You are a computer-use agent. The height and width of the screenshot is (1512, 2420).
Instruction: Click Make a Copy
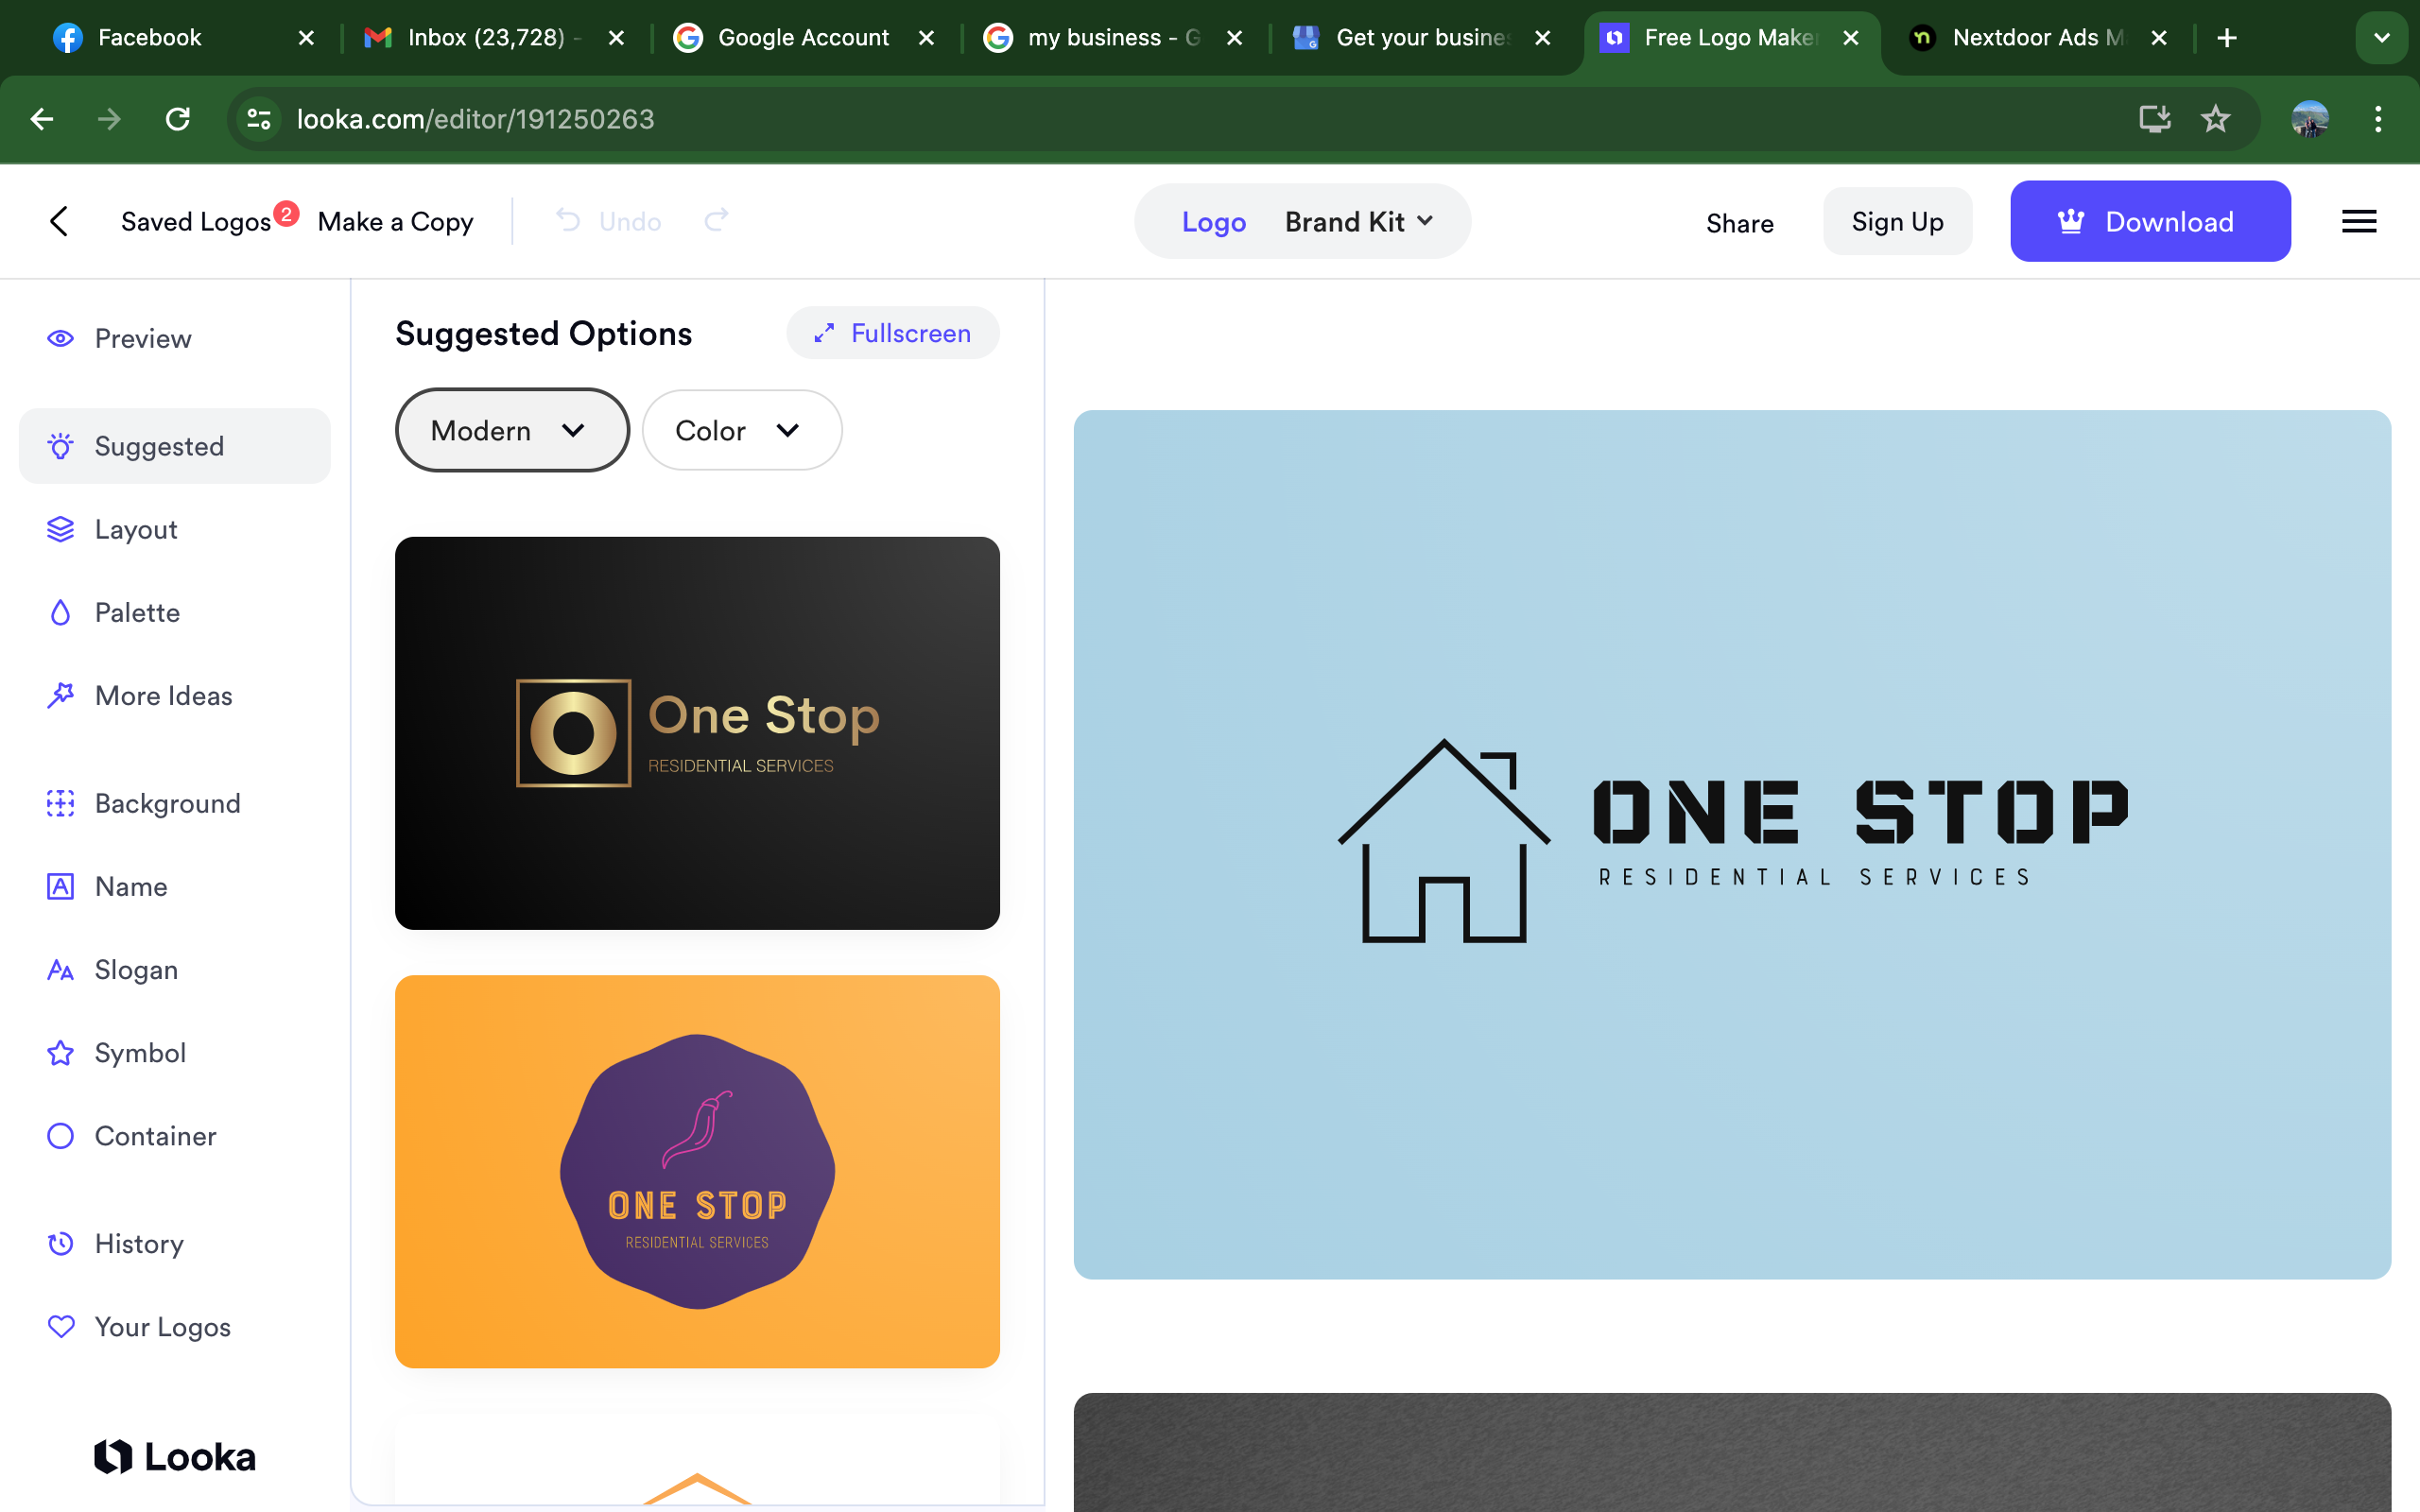pos(395,221)
